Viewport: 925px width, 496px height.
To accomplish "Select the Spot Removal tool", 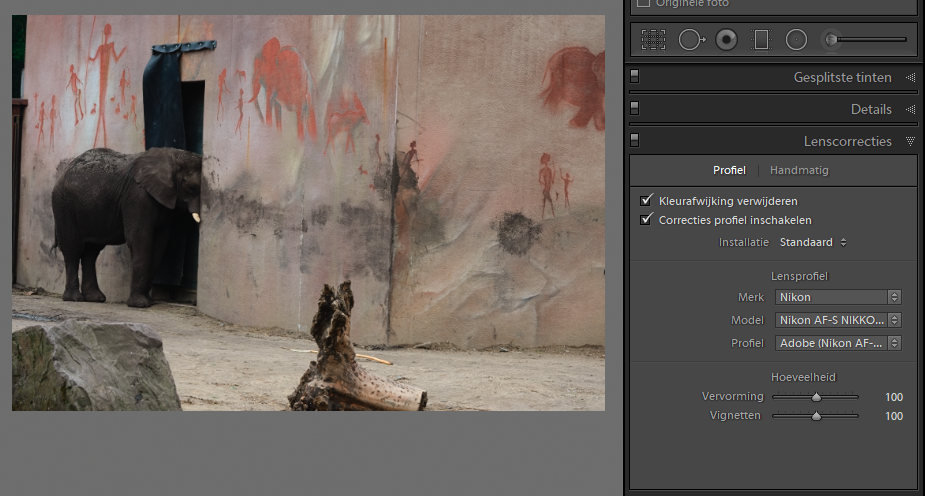I will pyautogui.click(x=690, y=40).
